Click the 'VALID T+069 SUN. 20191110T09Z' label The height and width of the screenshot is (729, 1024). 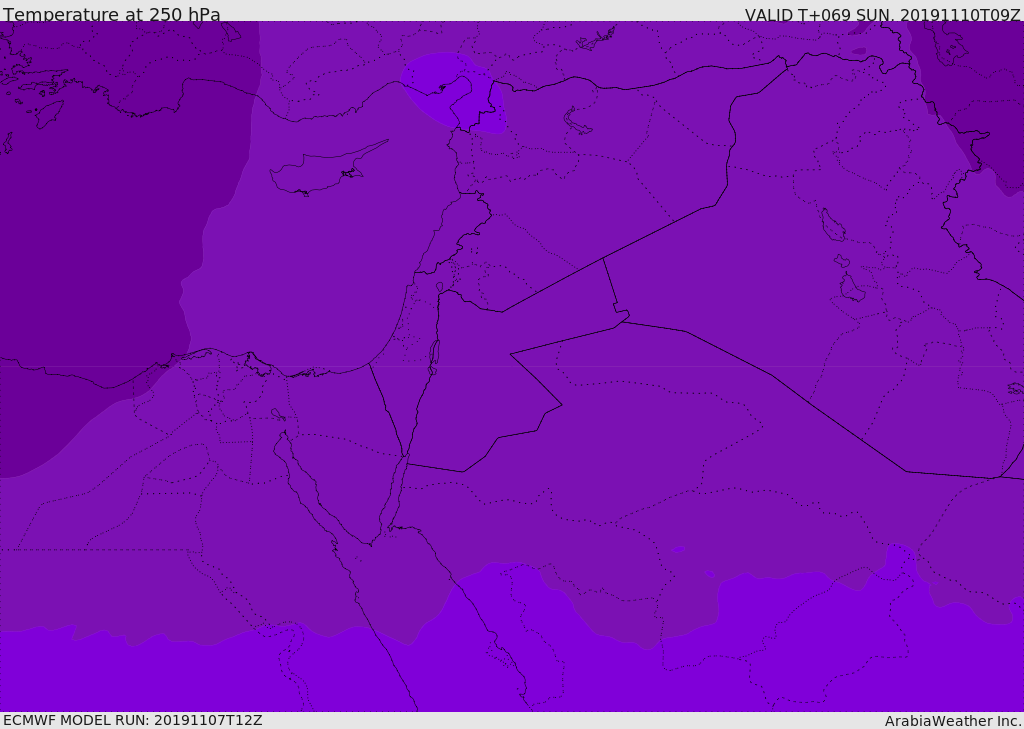coord(882,14)
